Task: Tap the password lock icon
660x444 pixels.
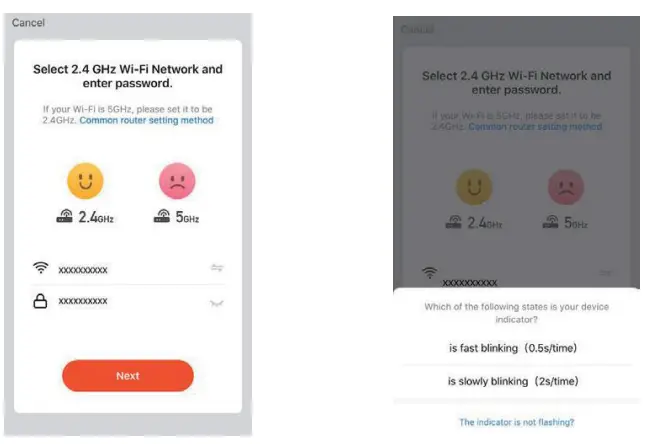Action: tap(41, 301)
